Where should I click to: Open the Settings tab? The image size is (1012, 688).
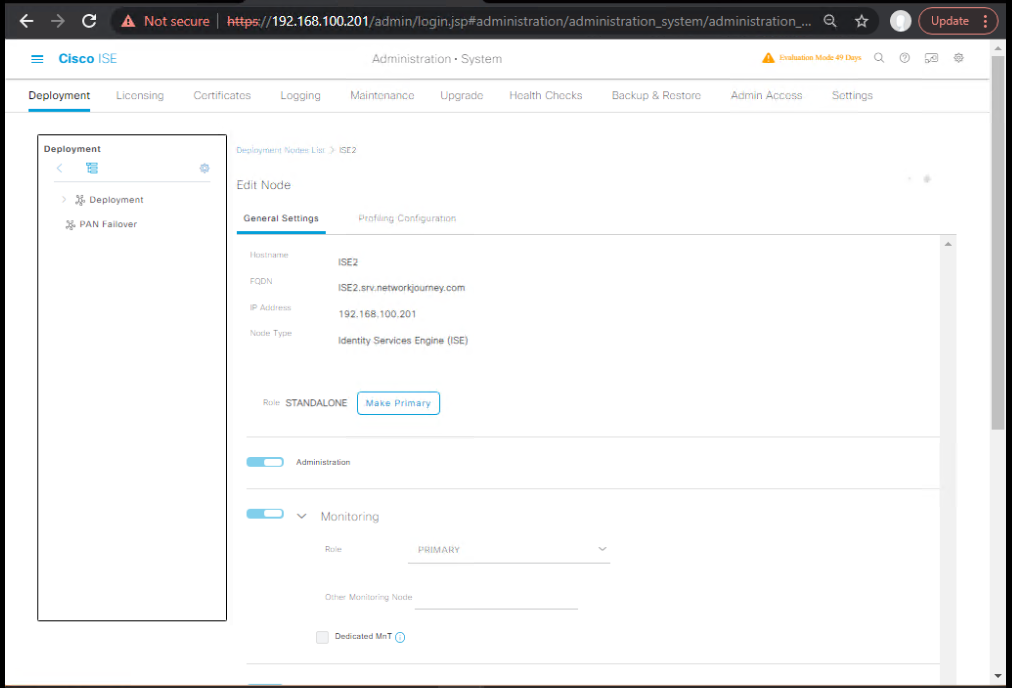(x=852, y=96)
